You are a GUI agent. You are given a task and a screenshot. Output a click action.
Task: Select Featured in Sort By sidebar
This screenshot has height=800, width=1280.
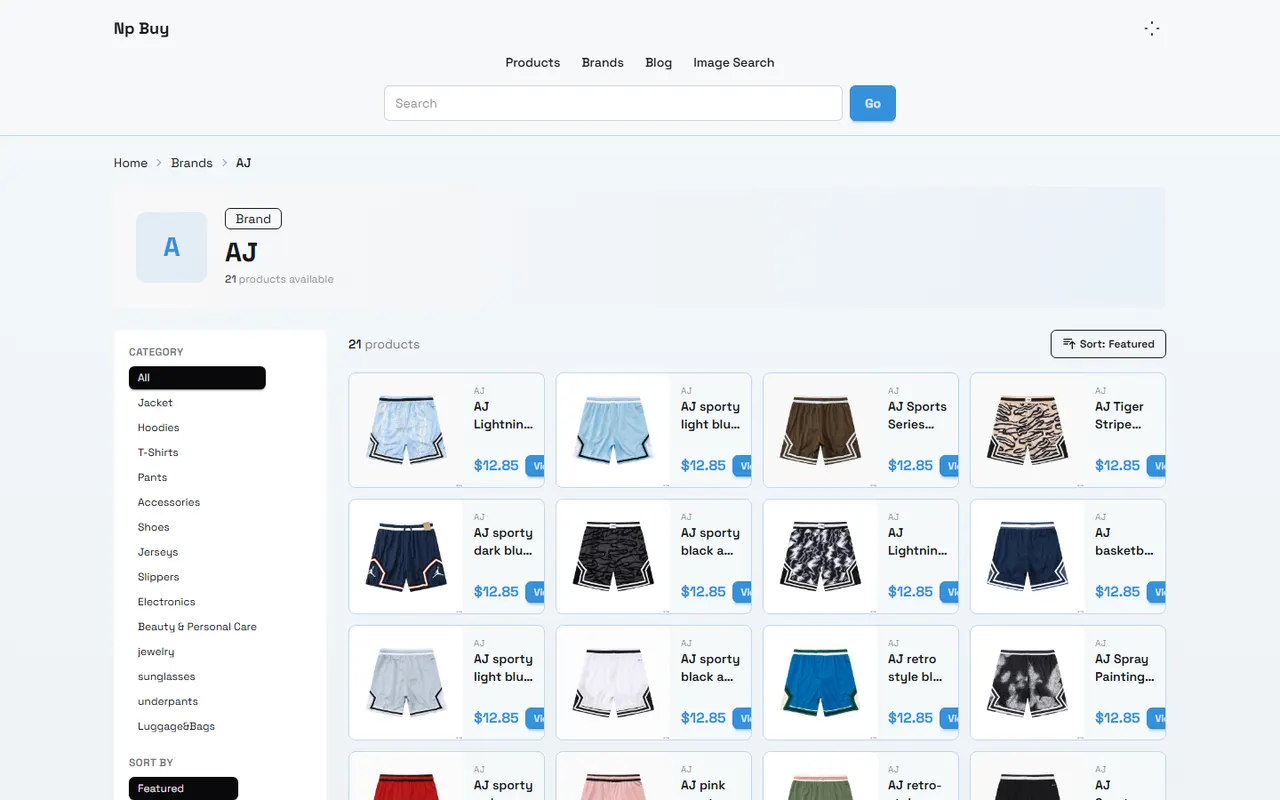click(183, 789)
